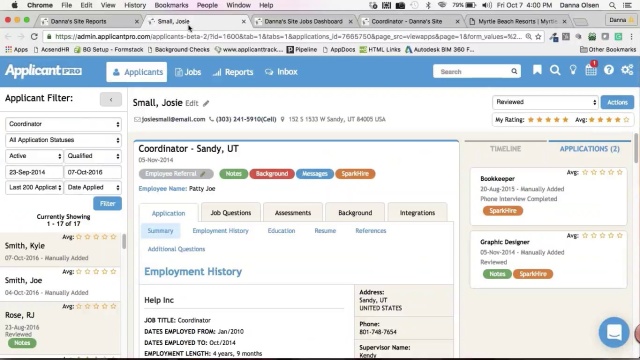Image resolution: width=640 pixels, height=360 pixels.
Task: Click the ApplicantPRO logo
Action: point(43,71)
